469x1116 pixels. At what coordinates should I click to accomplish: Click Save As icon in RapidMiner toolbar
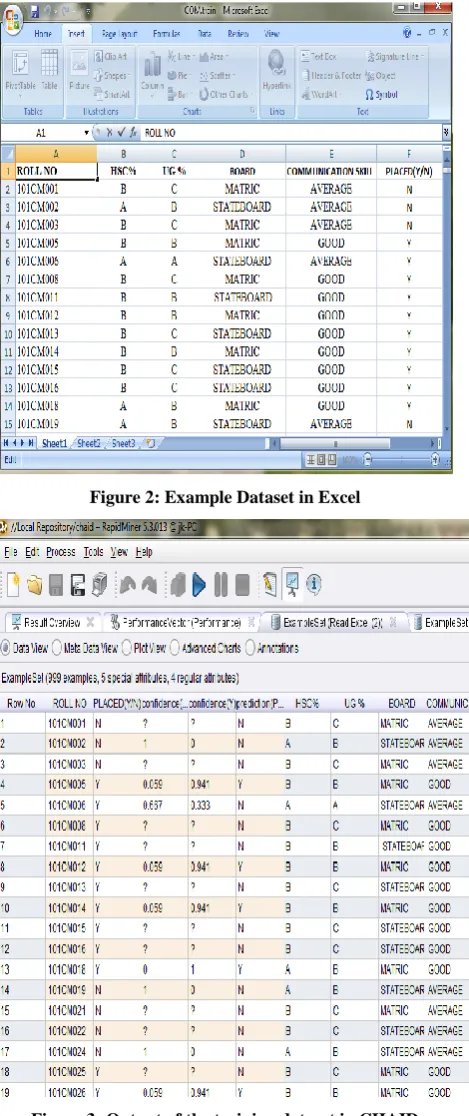point(77,584)
